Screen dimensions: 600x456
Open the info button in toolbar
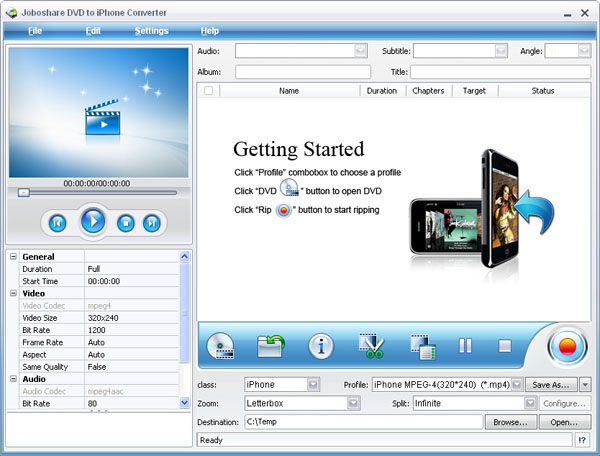pyautogui.click(x=321, y=346)
